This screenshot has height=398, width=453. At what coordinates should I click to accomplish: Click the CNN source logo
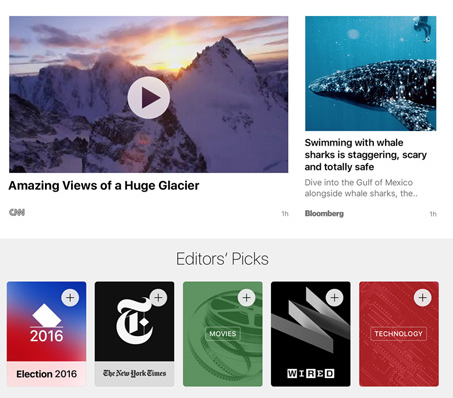tap(17, 212)
